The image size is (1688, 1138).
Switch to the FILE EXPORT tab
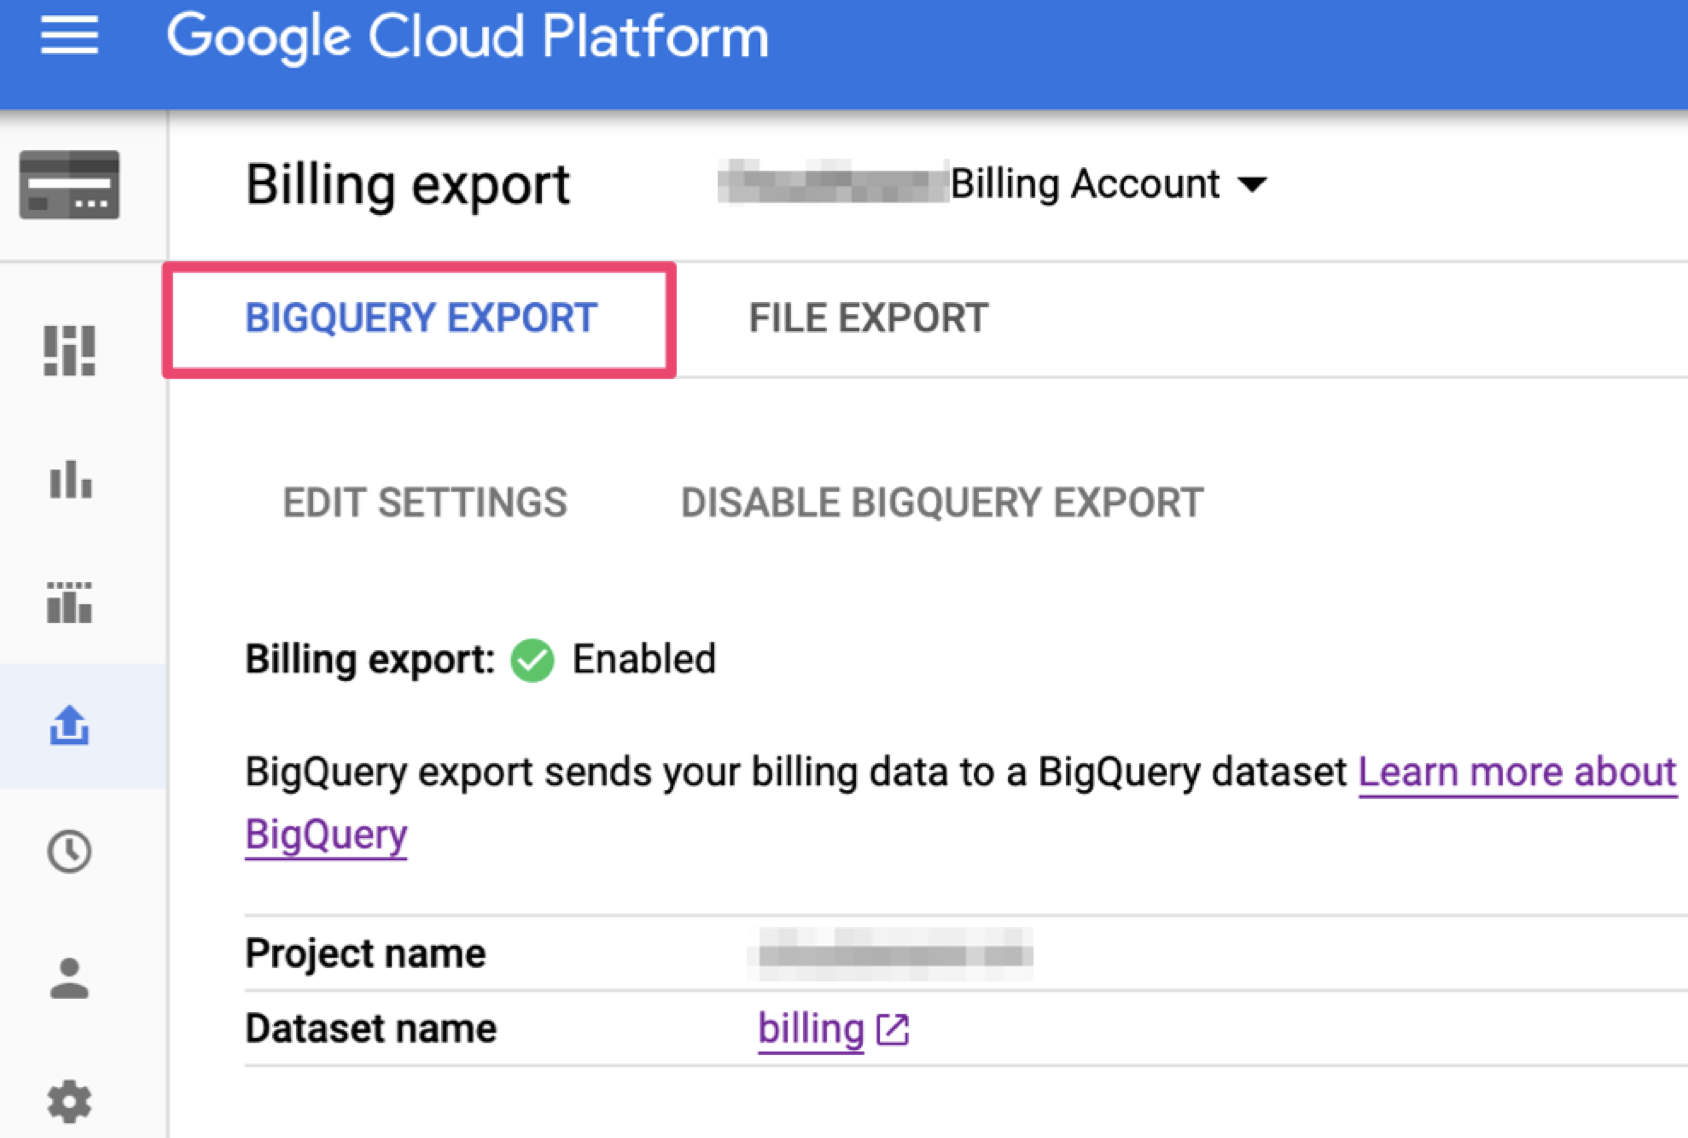tap(868, 319)
